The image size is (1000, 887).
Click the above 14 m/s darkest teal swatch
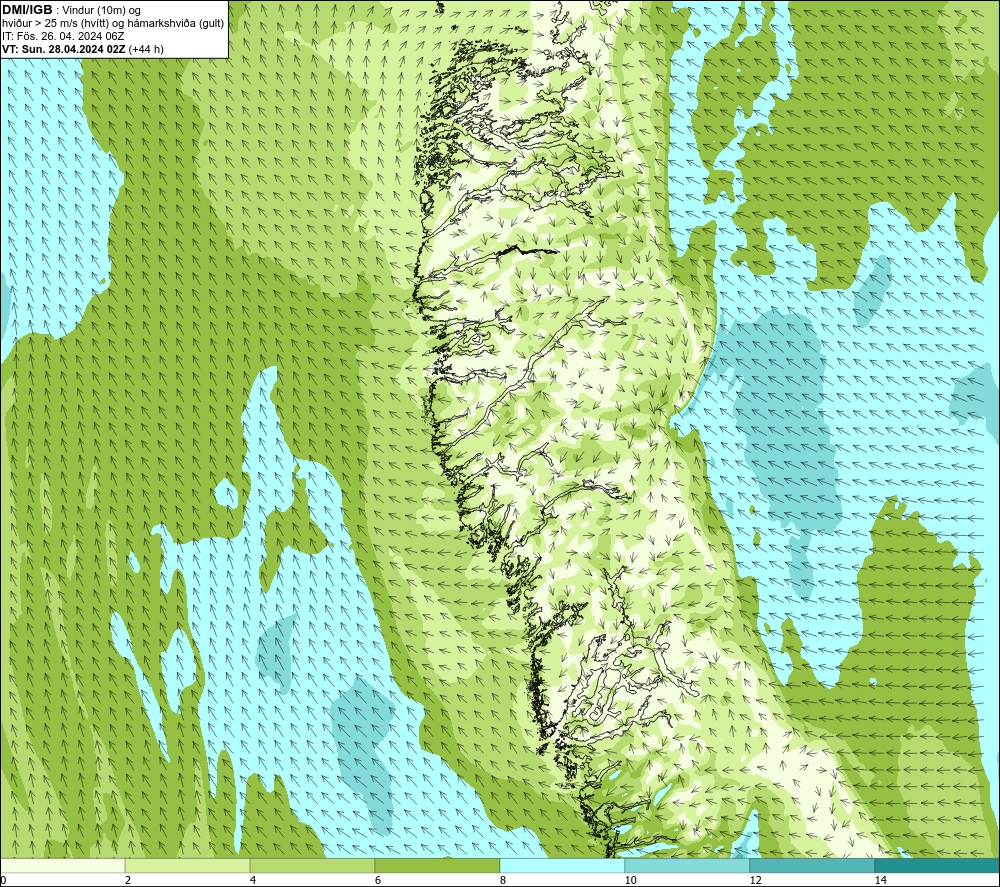point(938,865)
